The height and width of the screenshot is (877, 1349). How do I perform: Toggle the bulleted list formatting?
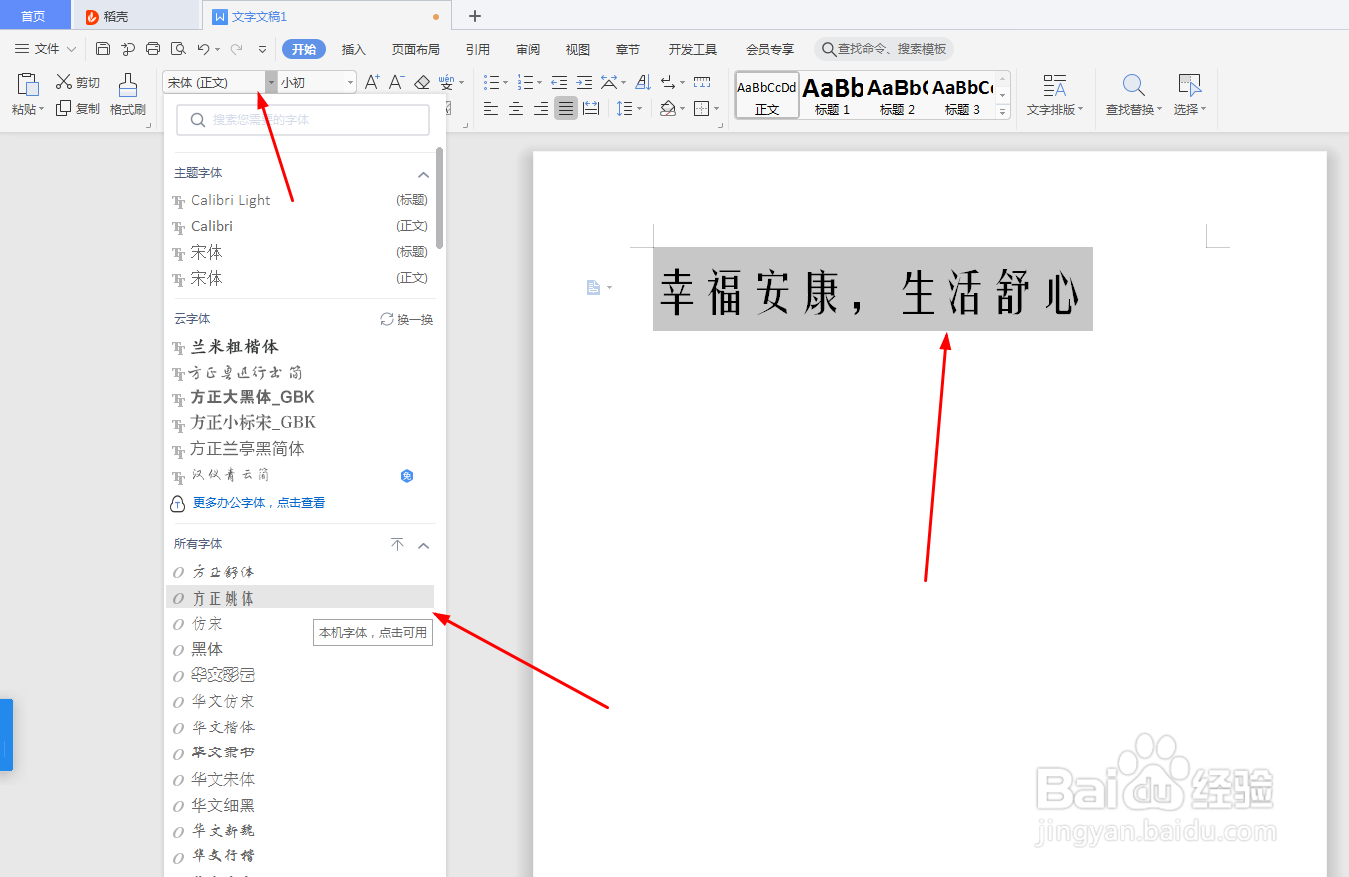coord(491,82)
